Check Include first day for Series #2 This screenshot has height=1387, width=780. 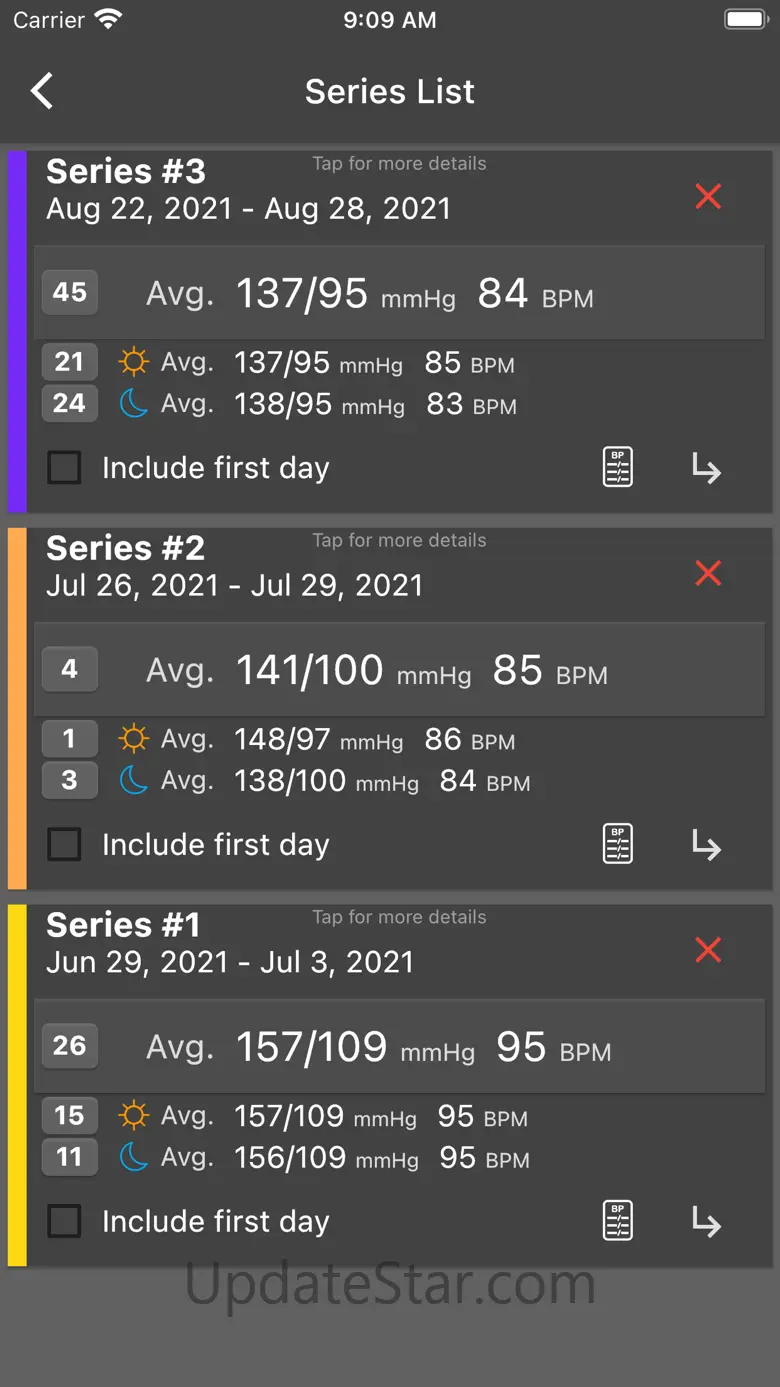pyautogui.click(x=65, y=844)
